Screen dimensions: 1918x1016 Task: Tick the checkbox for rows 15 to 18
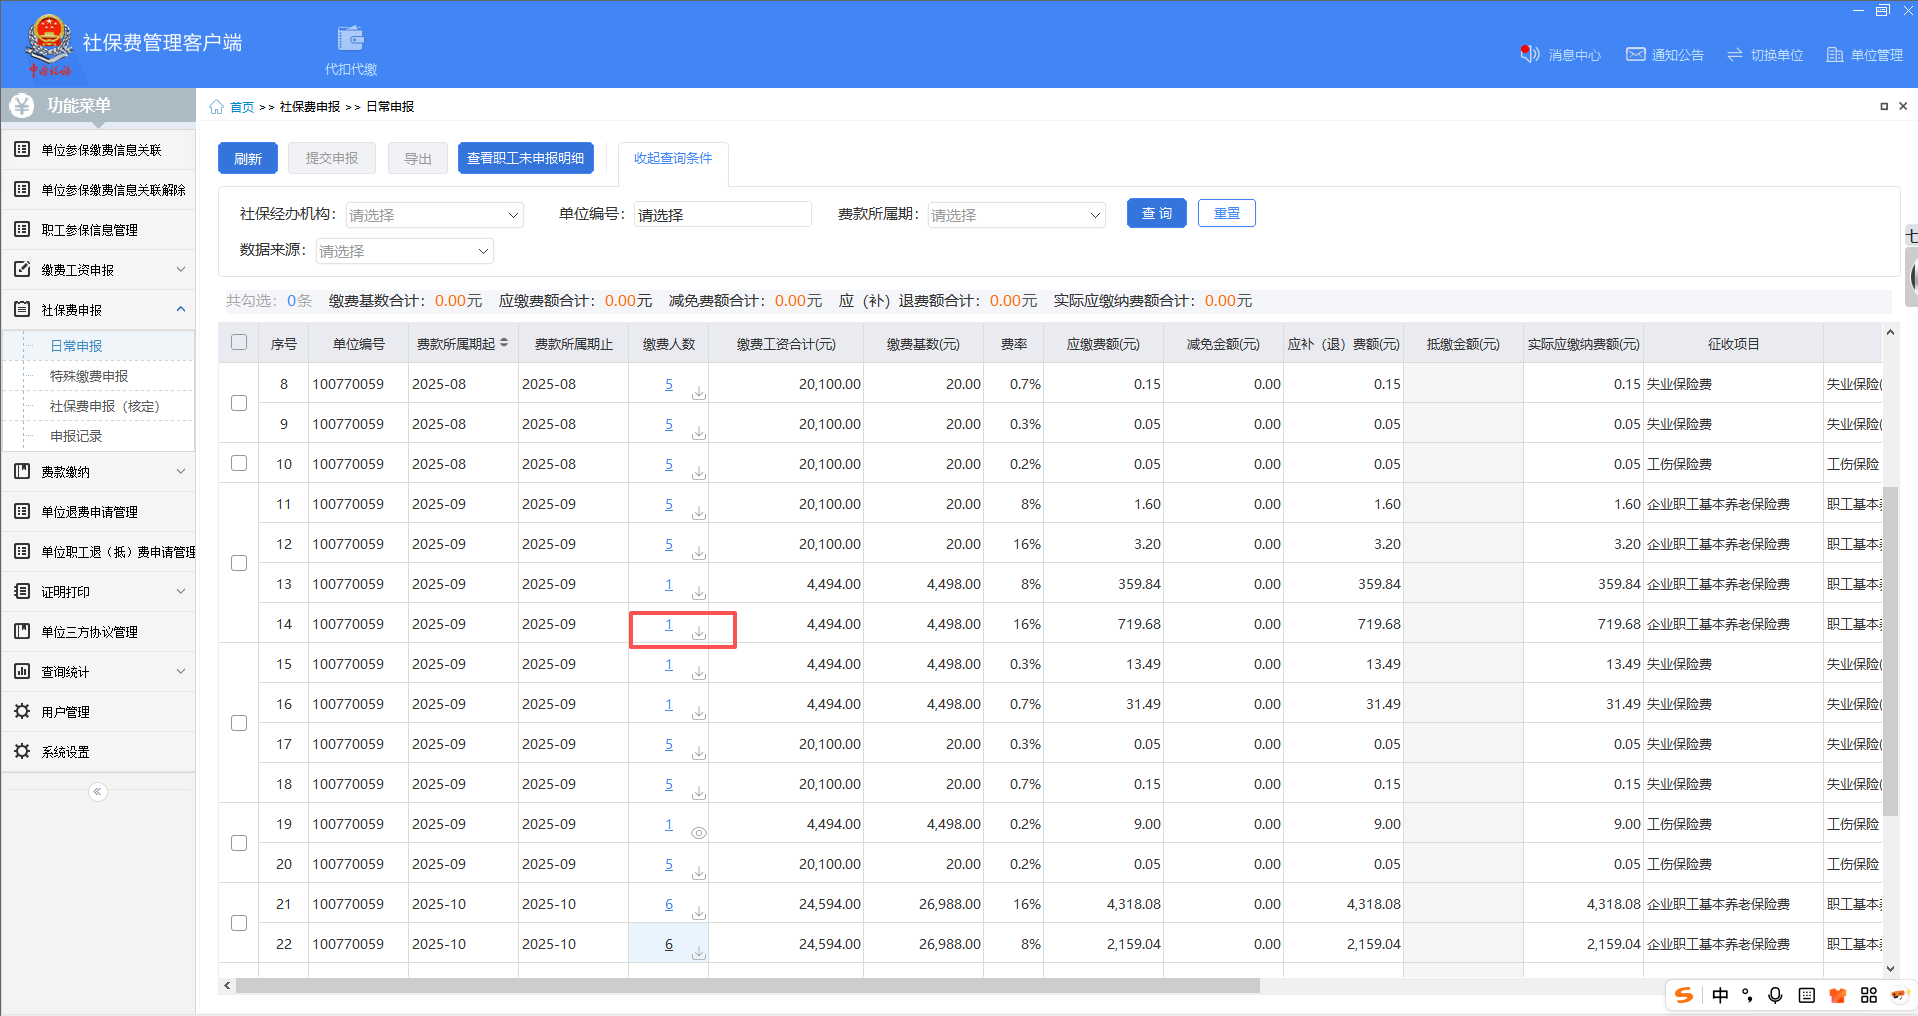coord(239,723)
